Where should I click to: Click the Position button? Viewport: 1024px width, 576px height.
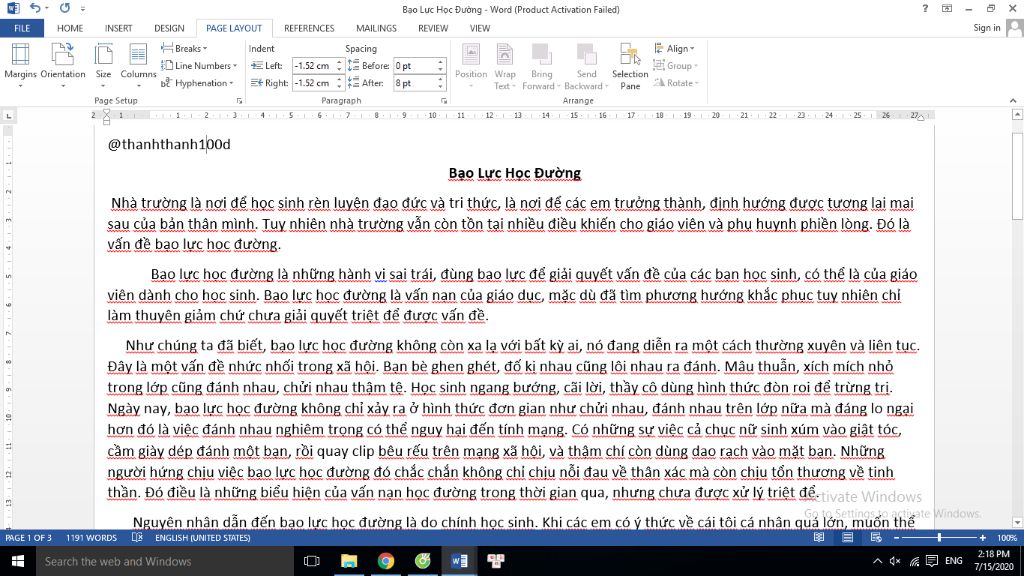471,65
